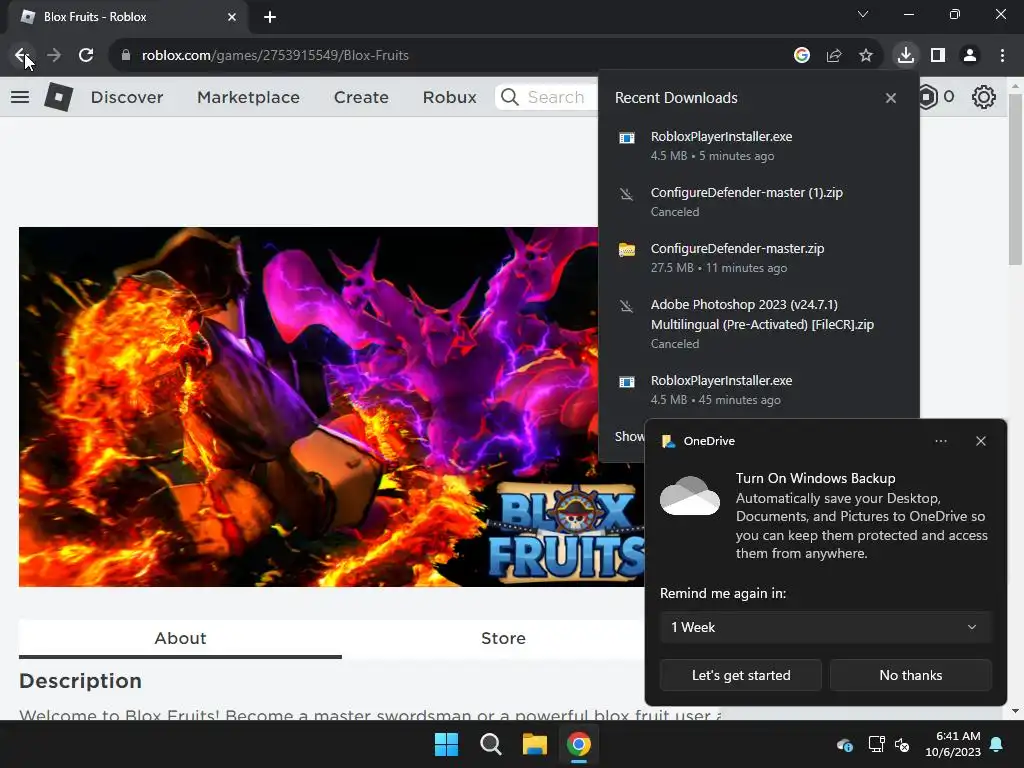Open ConfigureDefender-master.zip download
This screenshot has height=768, width=1024.
point(759,258)
